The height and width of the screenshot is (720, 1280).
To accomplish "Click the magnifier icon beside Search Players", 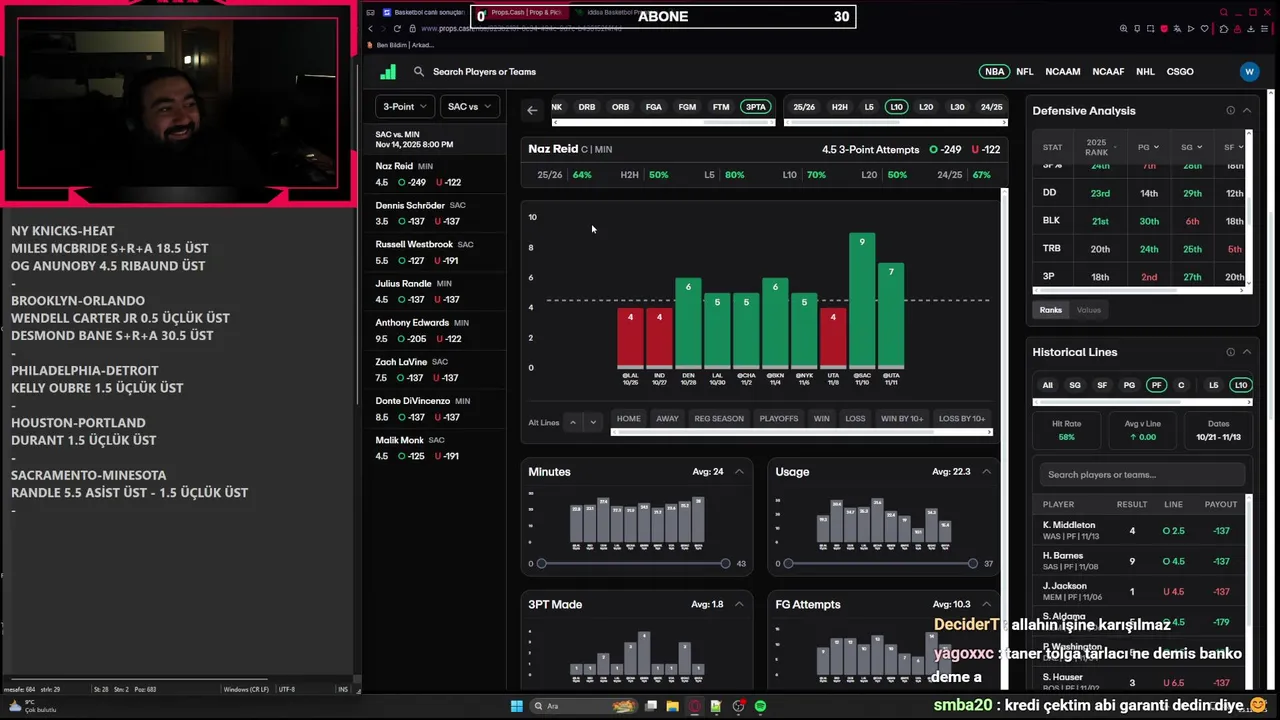I will point(419,72).
